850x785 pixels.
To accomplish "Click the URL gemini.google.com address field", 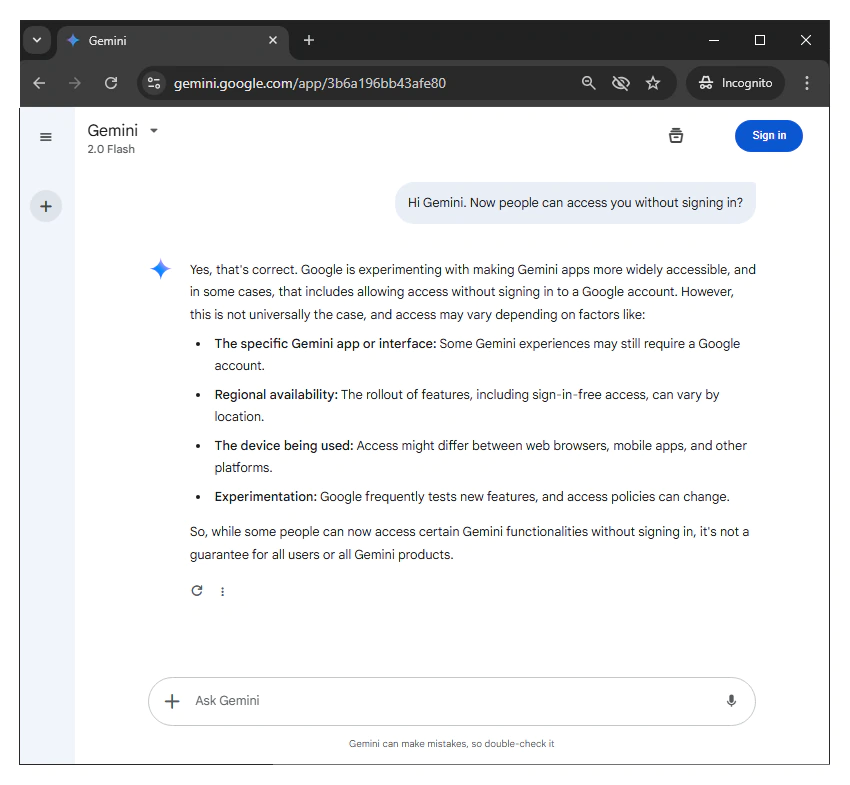I will coord(310,83).
